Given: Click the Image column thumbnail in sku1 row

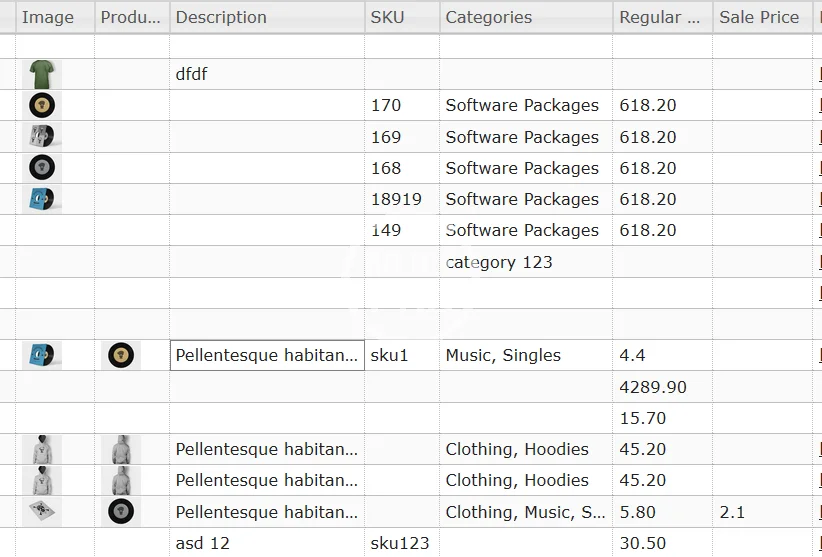Looking at the screenshot, I should click(x=41, y=355).
